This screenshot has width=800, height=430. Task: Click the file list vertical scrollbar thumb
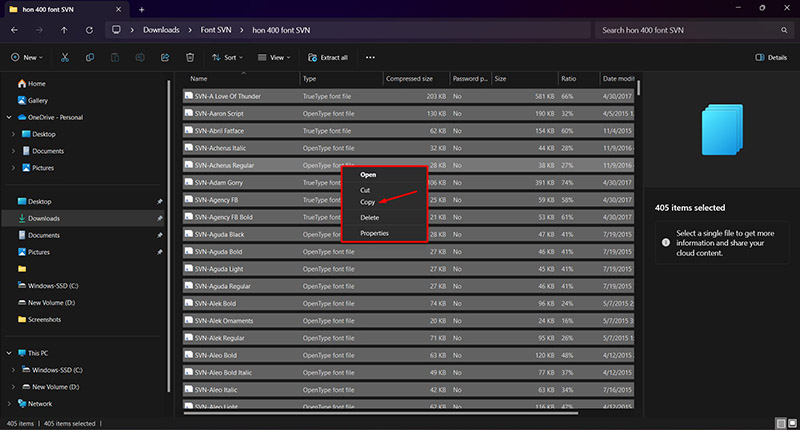pos(638,87)
